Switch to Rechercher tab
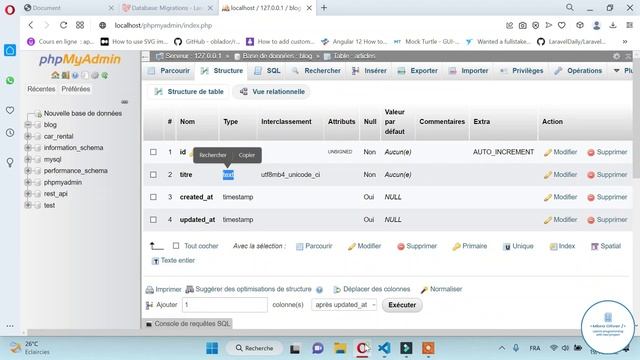 point(316,71)
